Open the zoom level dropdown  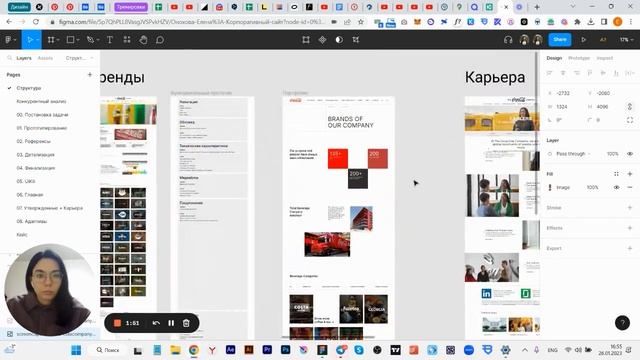click(x=627, y=40)
